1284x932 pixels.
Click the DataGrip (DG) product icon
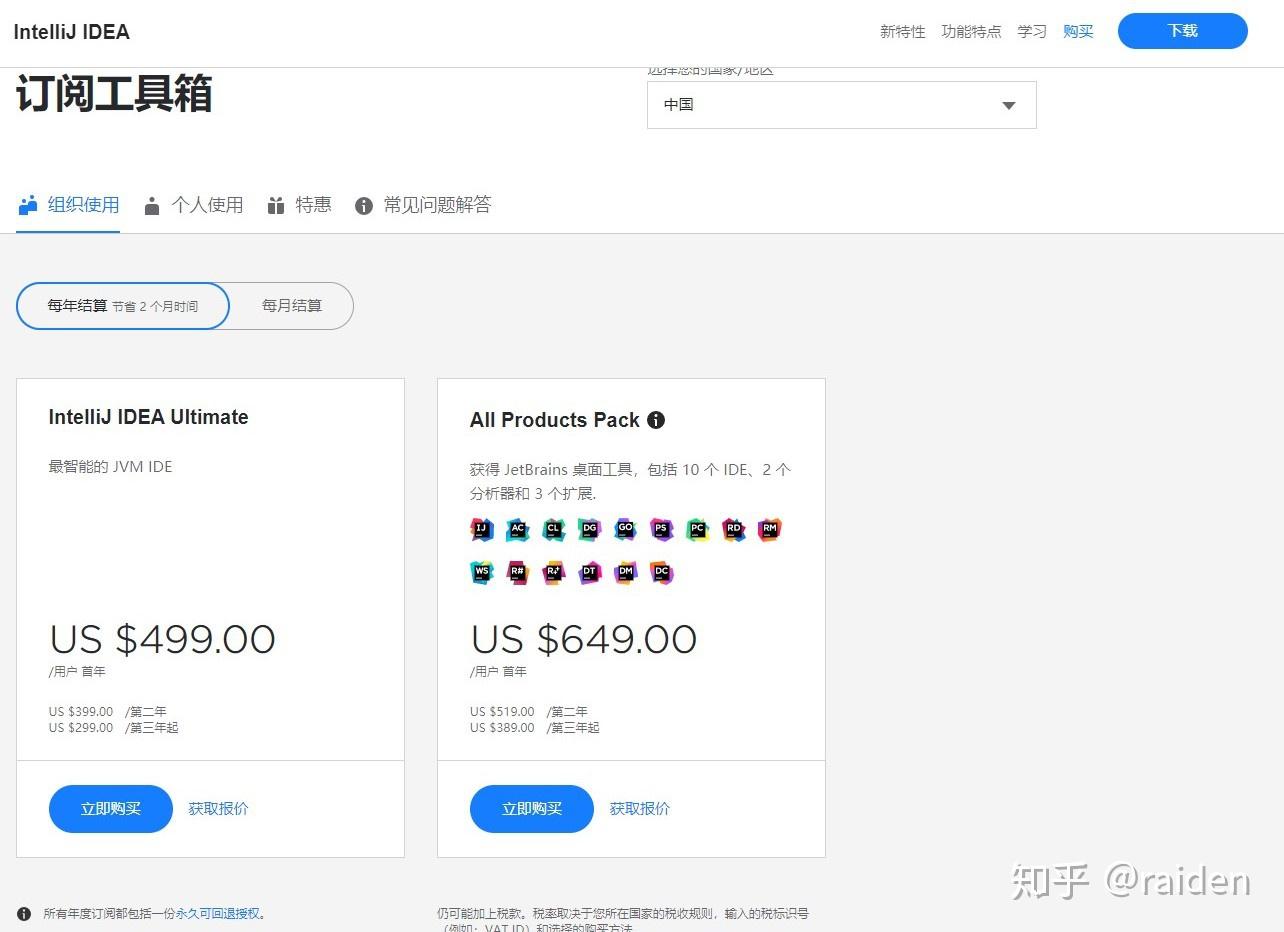(x=589, y=530)
